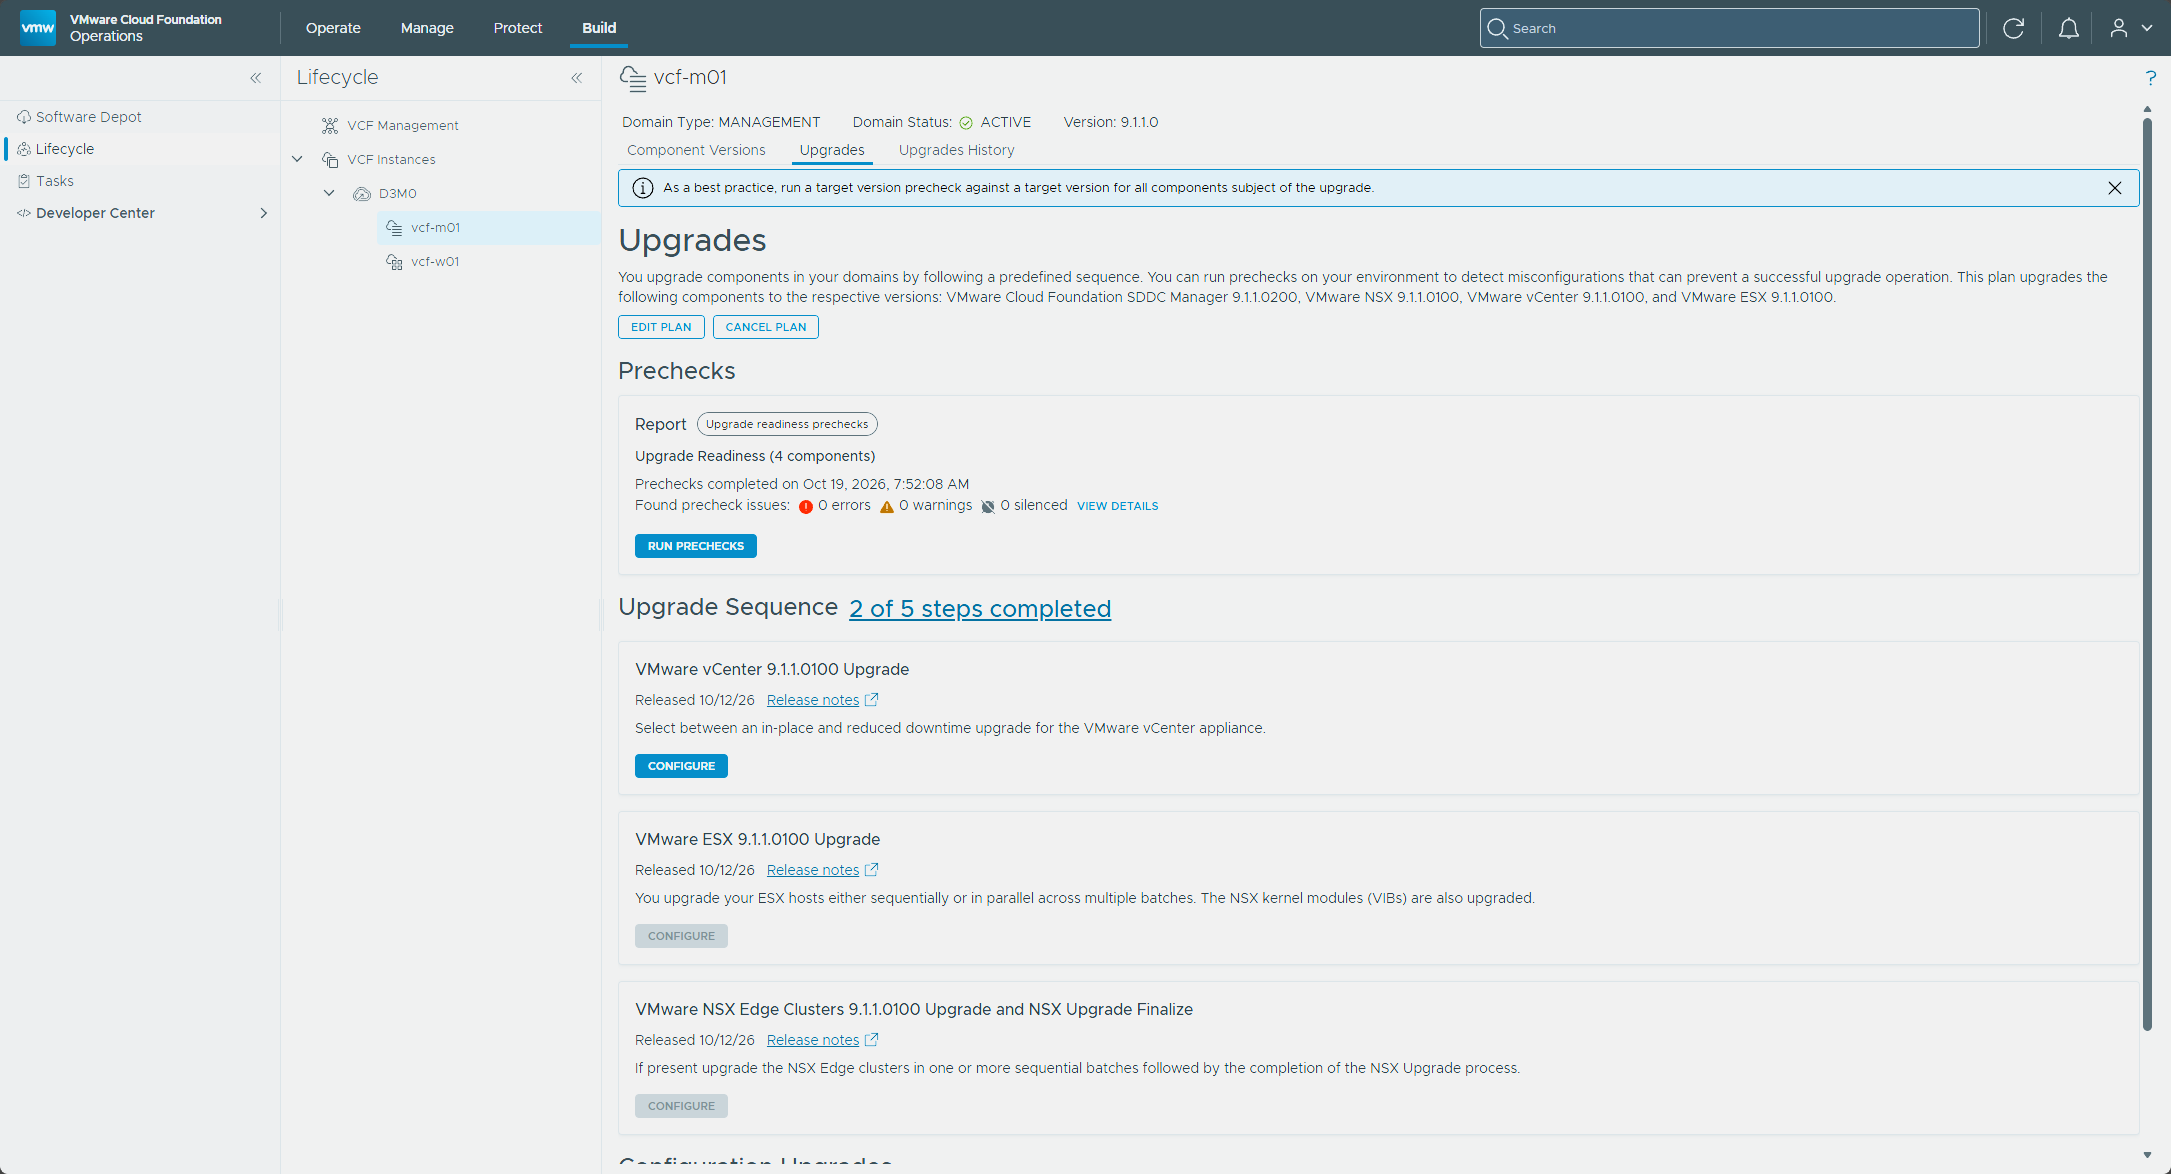Collapse the D3MO tree node
The width and height of the screenshot is (2171, 1174).
(x=329, y=193)
